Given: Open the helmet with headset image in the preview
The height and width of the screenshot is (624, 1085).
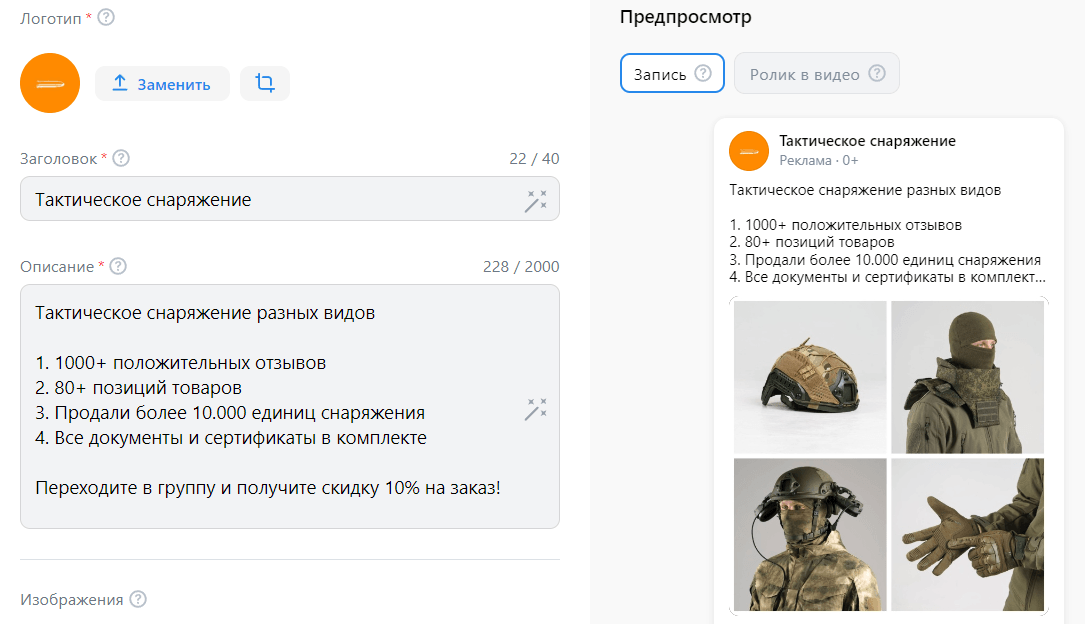Looking at the screenshot, I should pyautogui.click(x=810, y=534).
